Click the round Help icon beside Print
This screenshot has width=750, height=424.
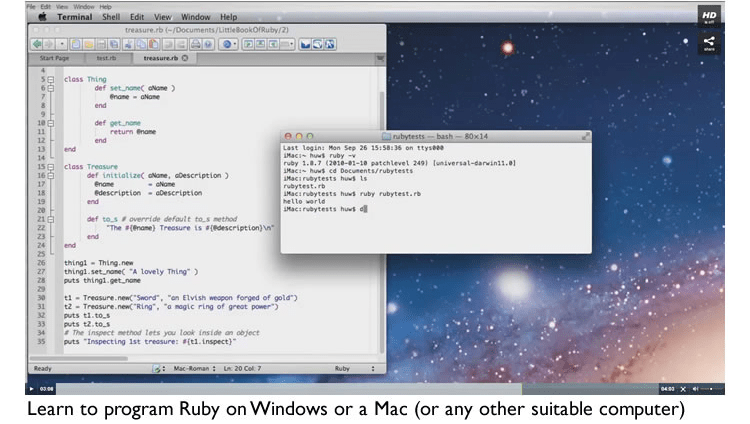208,45
